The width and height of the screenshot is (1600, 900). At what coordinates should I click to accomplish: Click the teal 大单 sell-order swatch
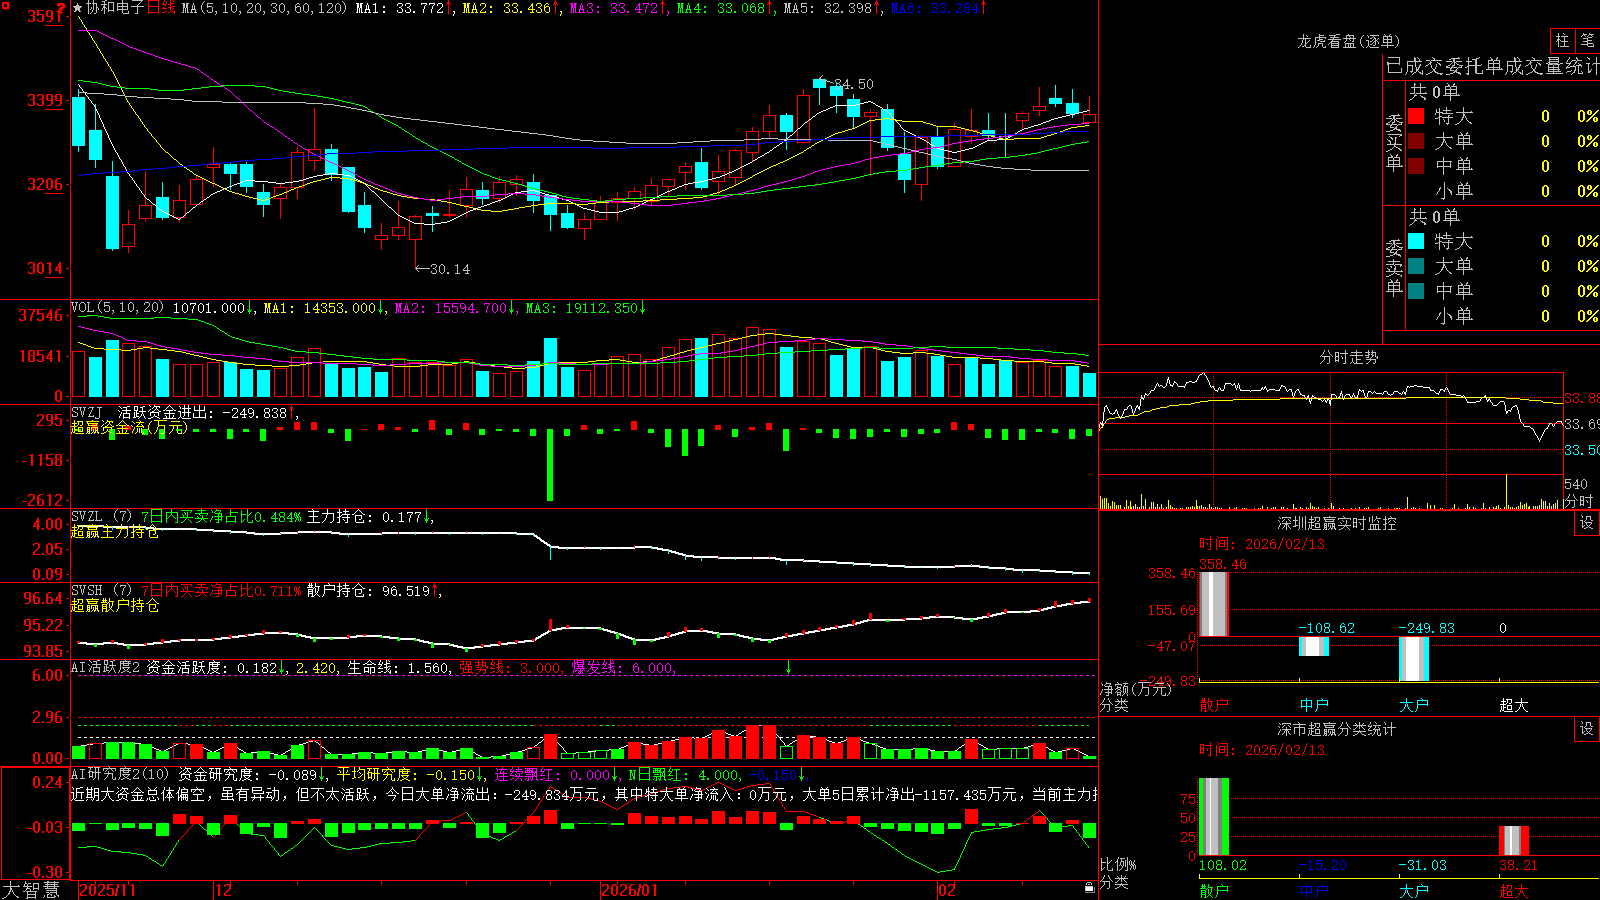point(1416,266)
